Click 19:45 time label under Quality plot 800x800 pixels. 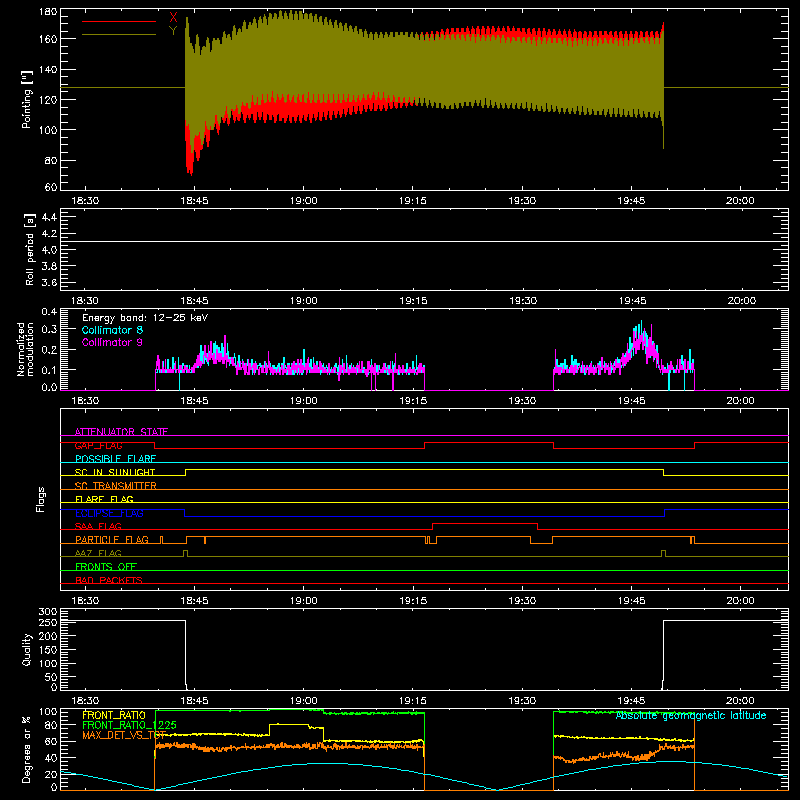coord(632,701)
